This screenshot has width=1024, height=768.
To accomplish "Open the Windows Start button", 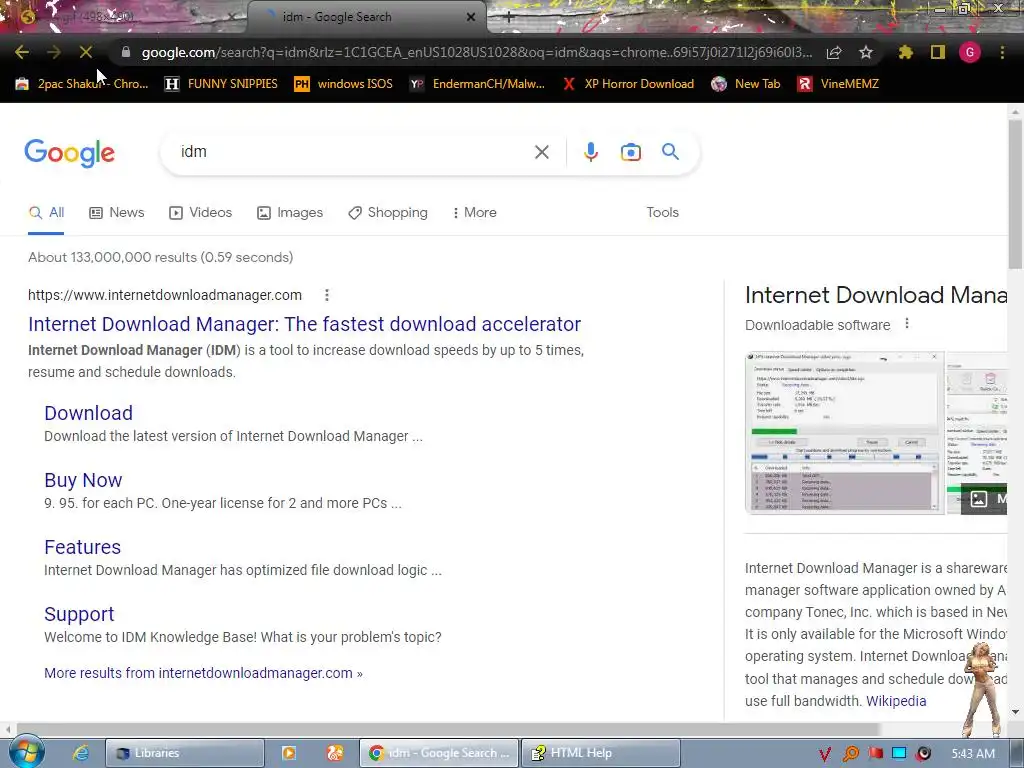I will point(26,753).
